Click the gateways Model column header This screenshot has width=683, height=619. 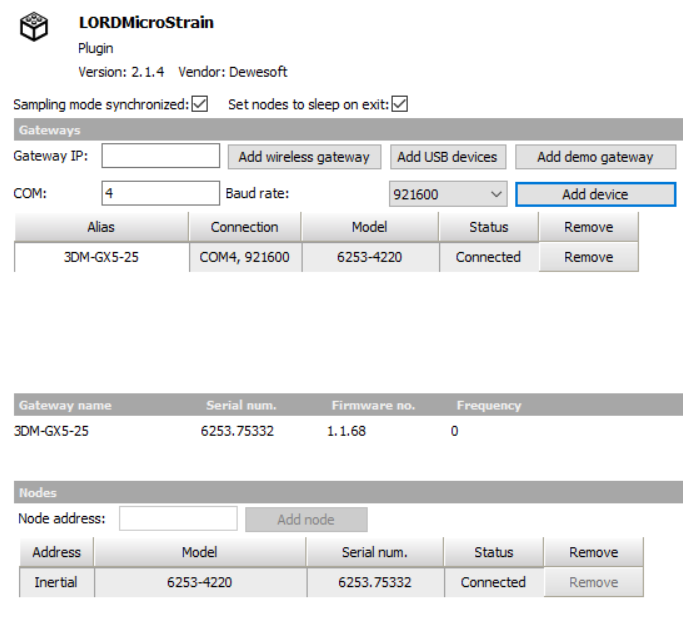(370, 227)
